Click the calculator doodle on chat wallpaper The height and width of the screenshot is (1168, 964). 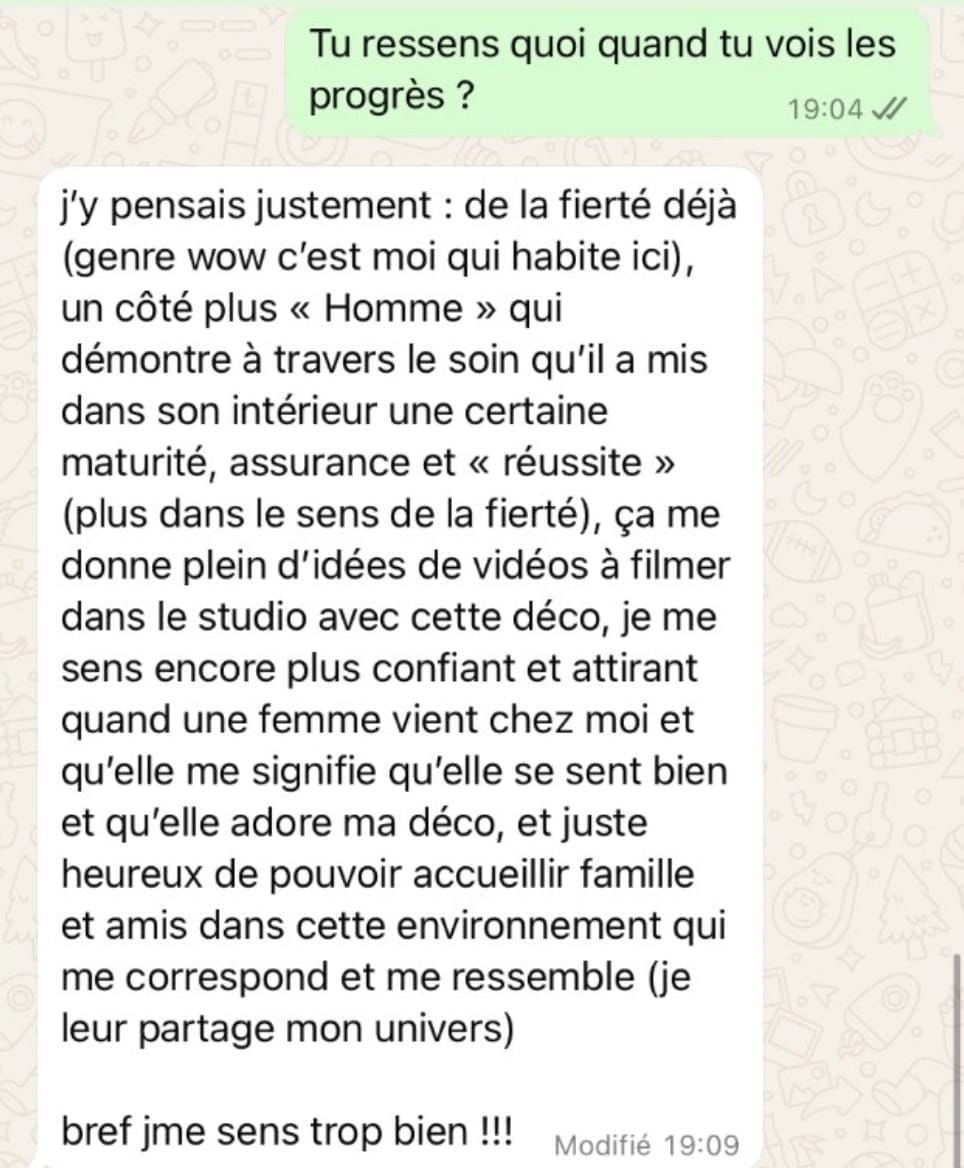point(897,301)
